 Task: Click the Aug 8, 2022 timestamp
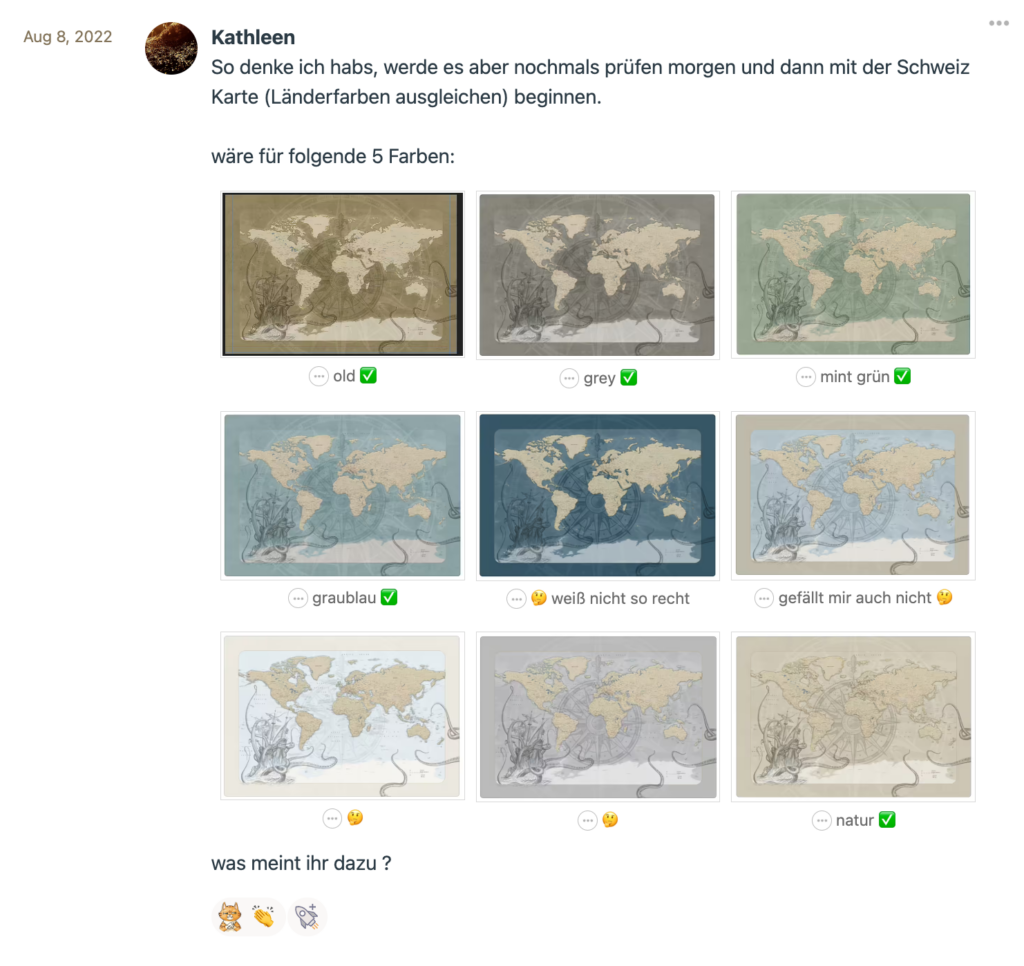tap(68, 37)
